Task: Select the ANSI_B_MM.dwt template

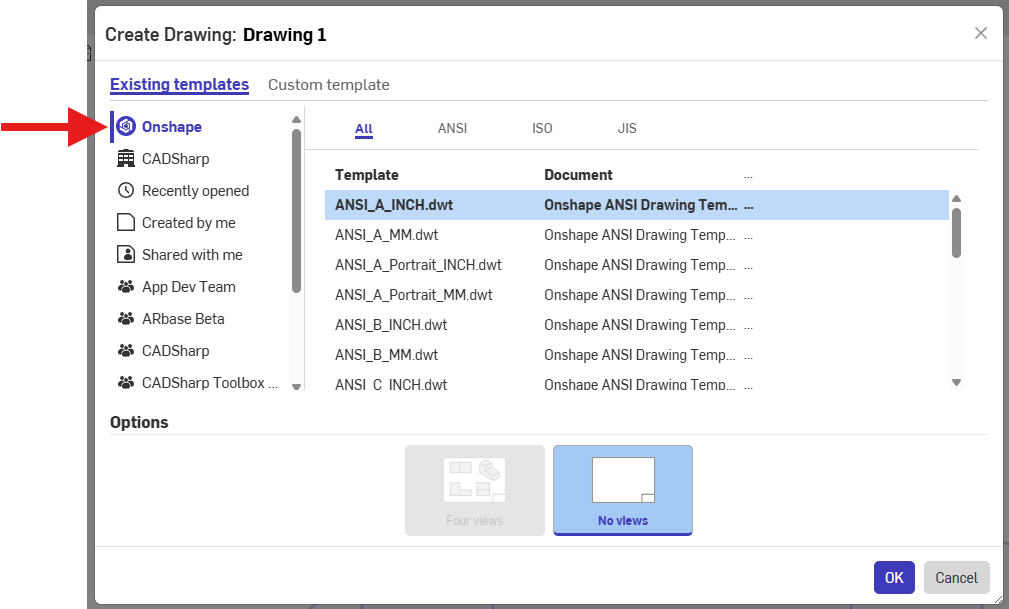Action: tap(636, 355)
